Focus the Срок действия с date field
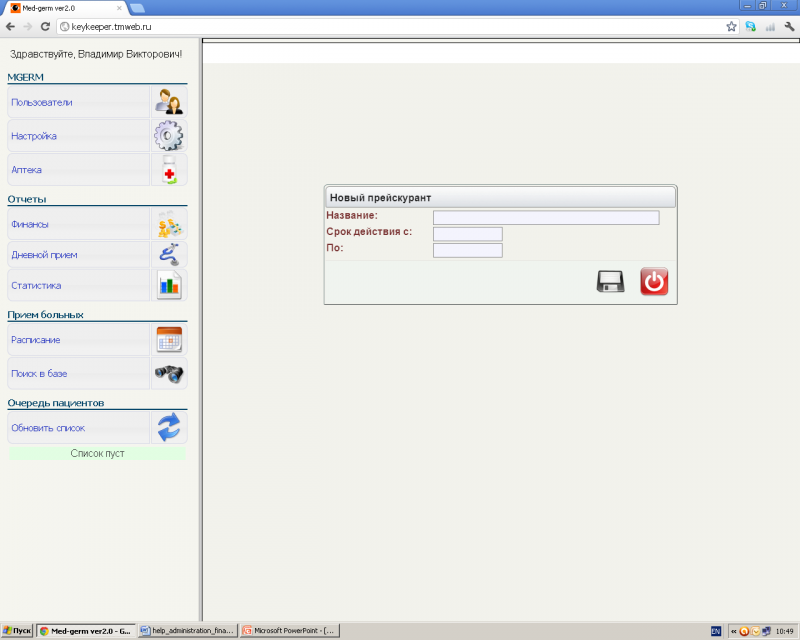This screenshot has width=800, height=640. [467, 234]
